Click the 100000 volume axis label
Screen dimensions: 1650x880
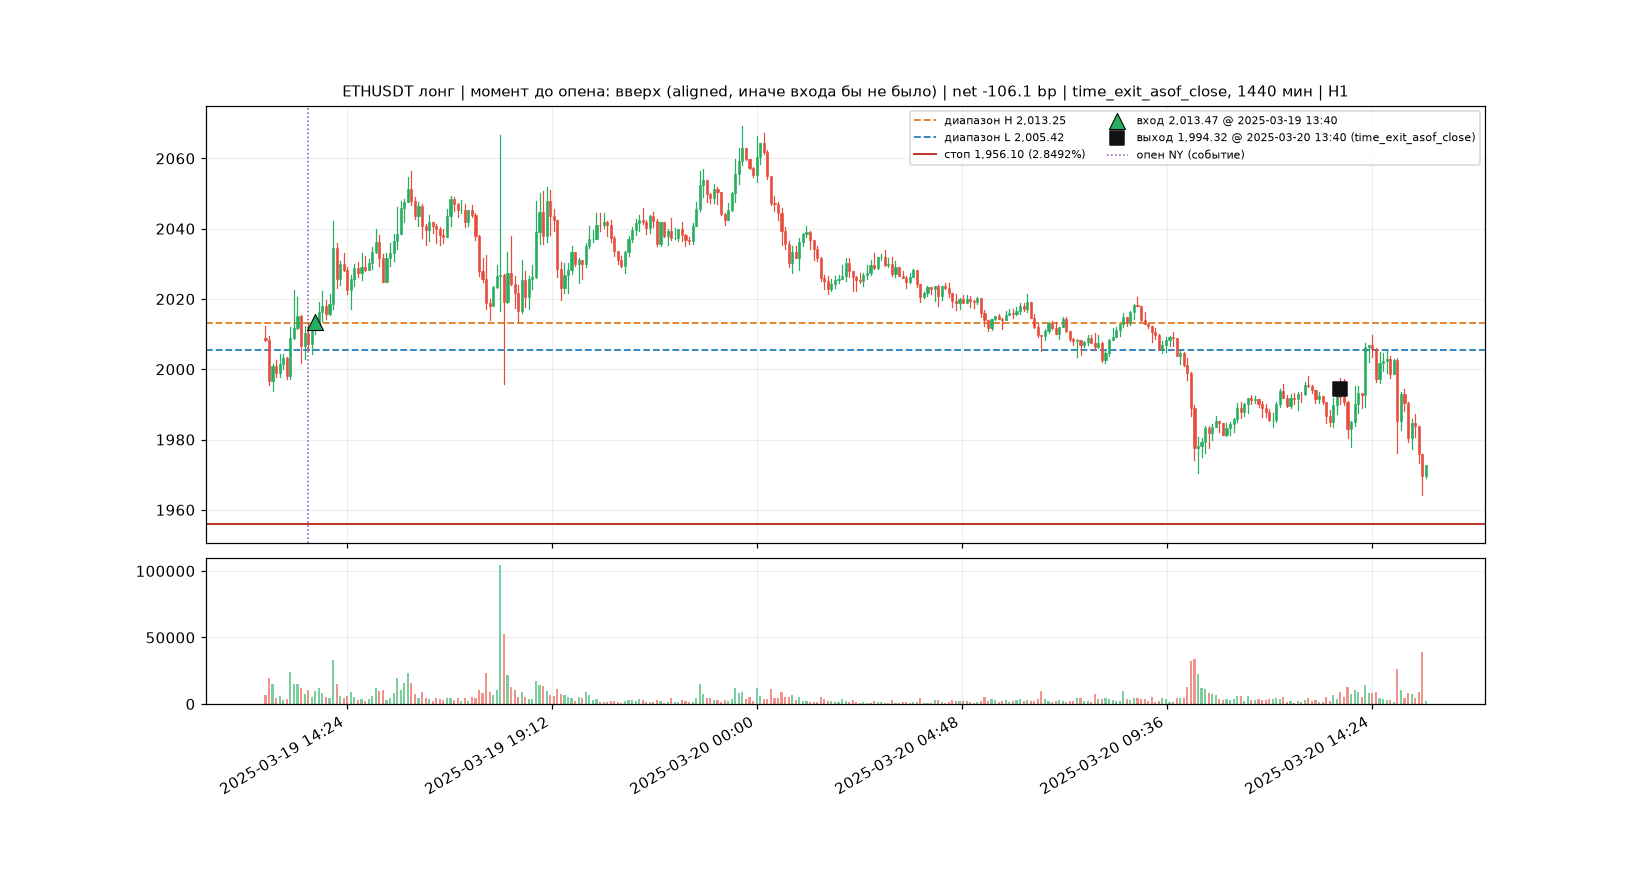(x=166, y=572)
